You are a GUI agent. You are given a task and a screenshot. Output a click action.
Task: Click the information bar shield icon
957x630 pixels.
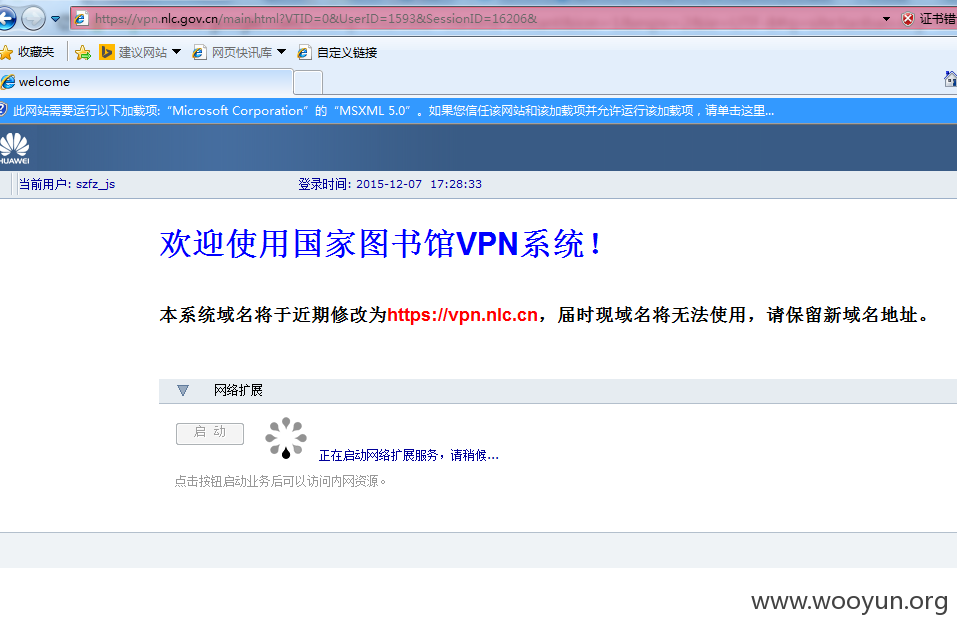(3, 110)
